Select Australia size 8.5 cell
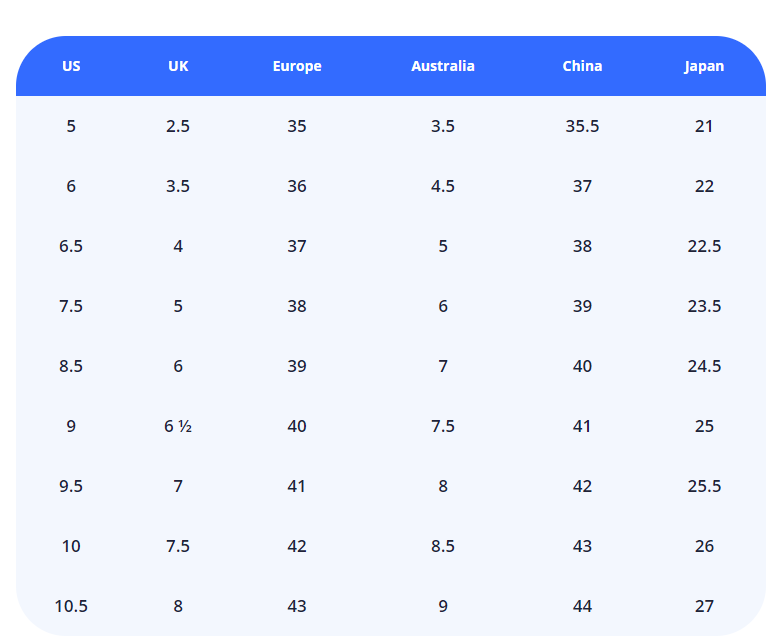 click(x=443, y=546)
